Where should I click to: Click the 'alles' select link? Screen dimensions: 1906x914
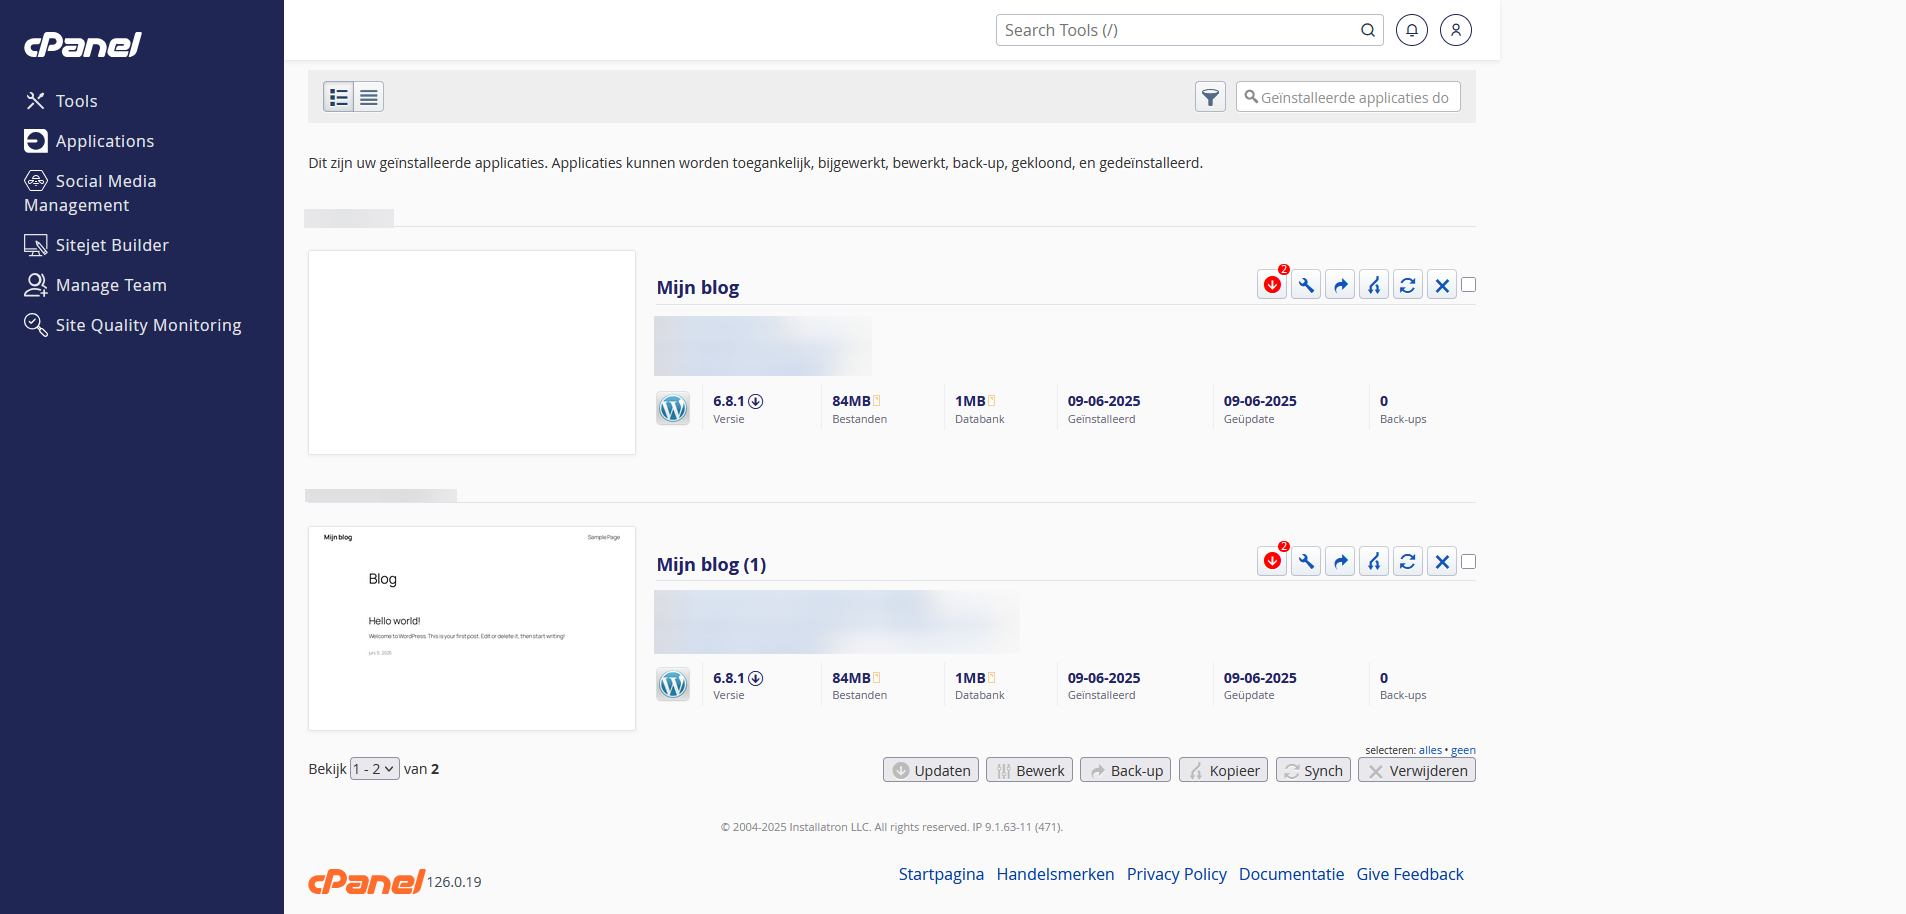pyautogui.click(x=1430, y=750)
